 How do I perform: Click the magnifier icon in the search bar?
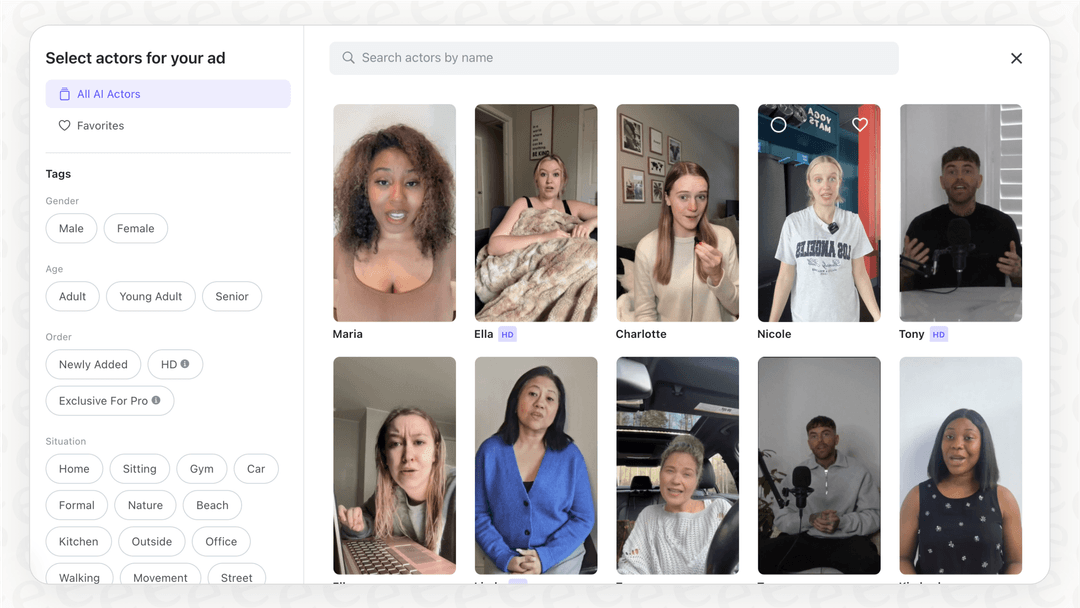click(x=347, y=58)
